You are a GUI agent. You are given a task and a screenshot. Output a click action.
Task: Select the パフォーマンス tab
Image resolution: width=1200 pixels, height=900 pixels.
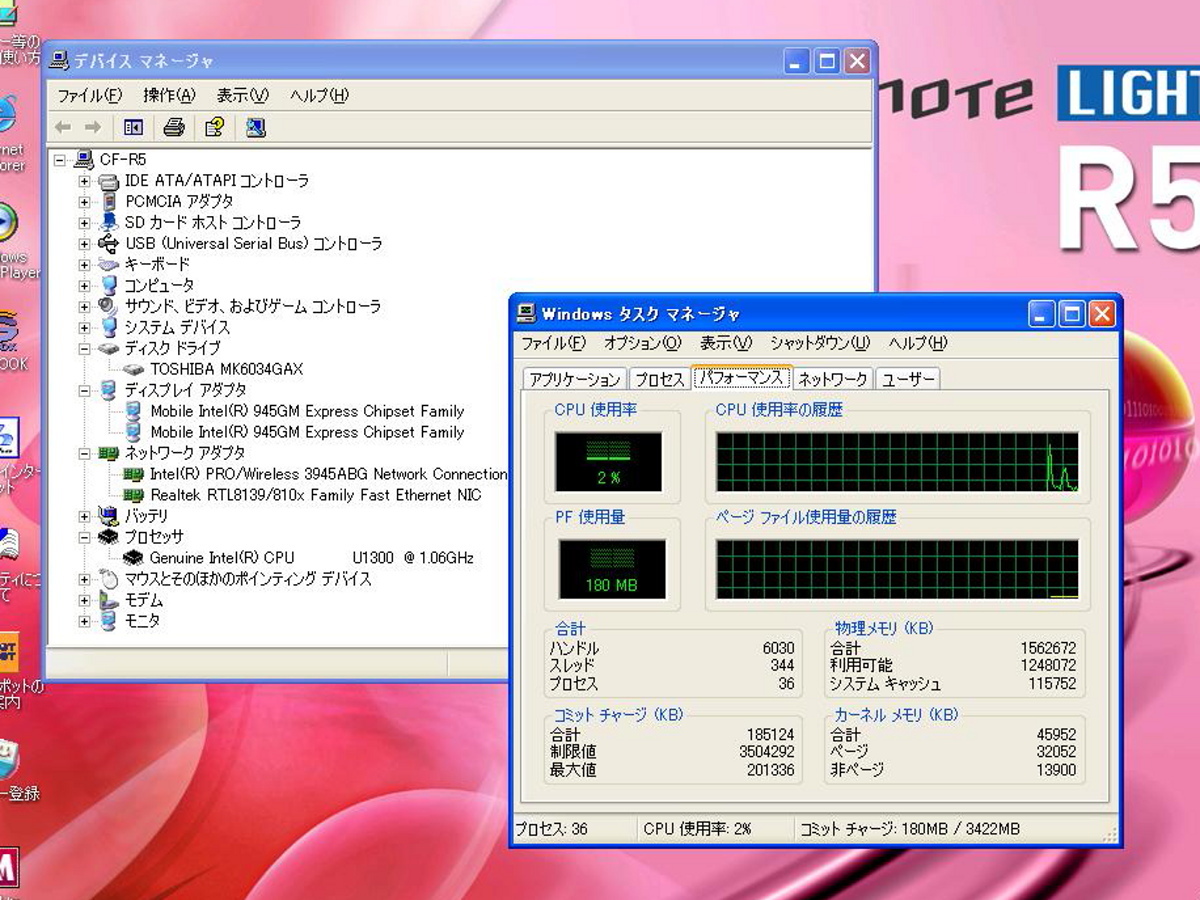coord(741,377)
